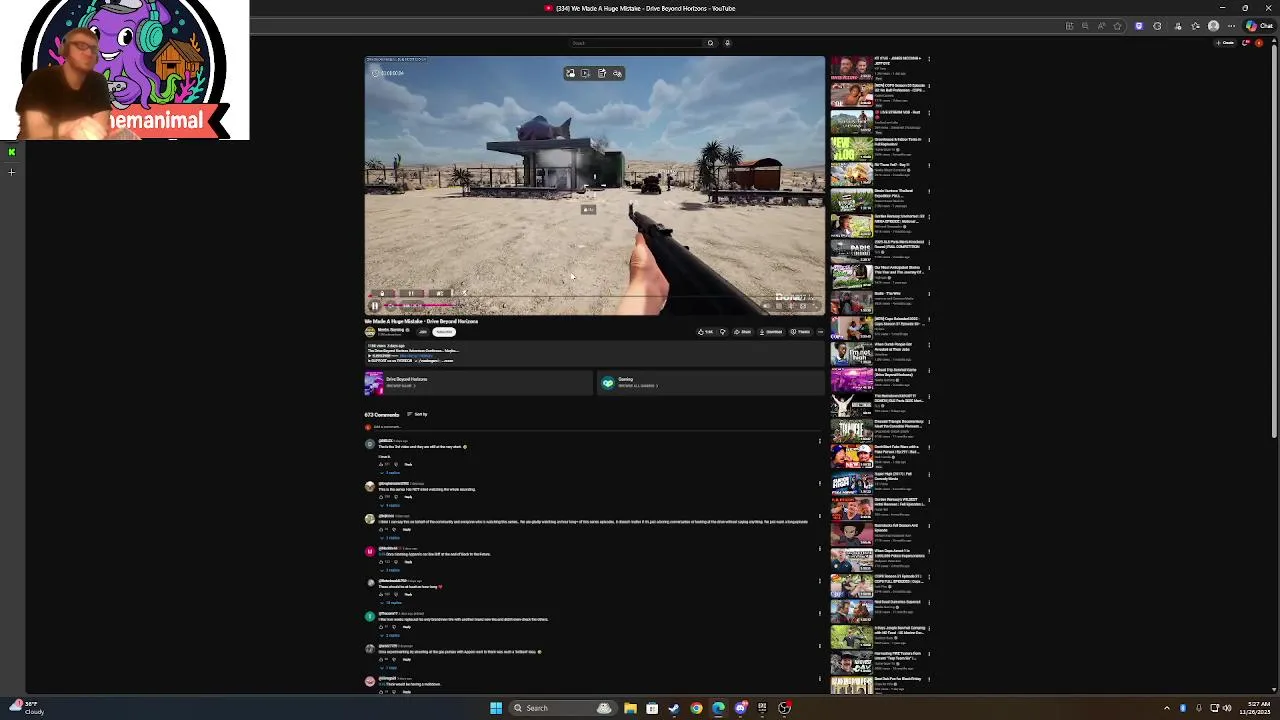Focus the YouTube search box
The width and height of the screenshot is (1280, 720).
[x=636, y=43]
